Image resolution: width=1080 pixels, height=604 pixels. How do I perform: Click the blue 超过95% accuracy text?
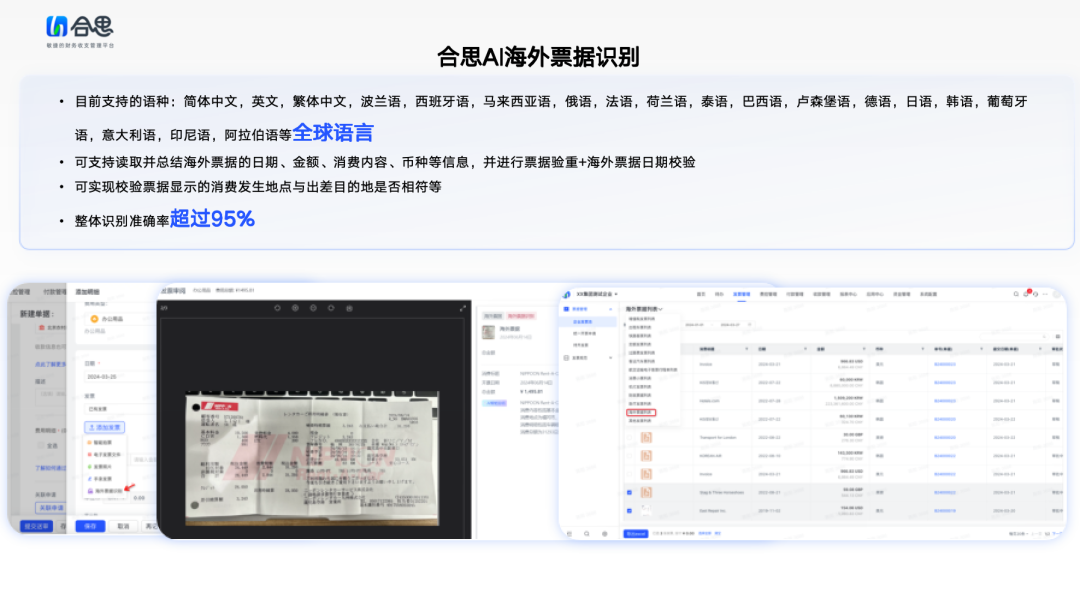click(x=212, y=219)
